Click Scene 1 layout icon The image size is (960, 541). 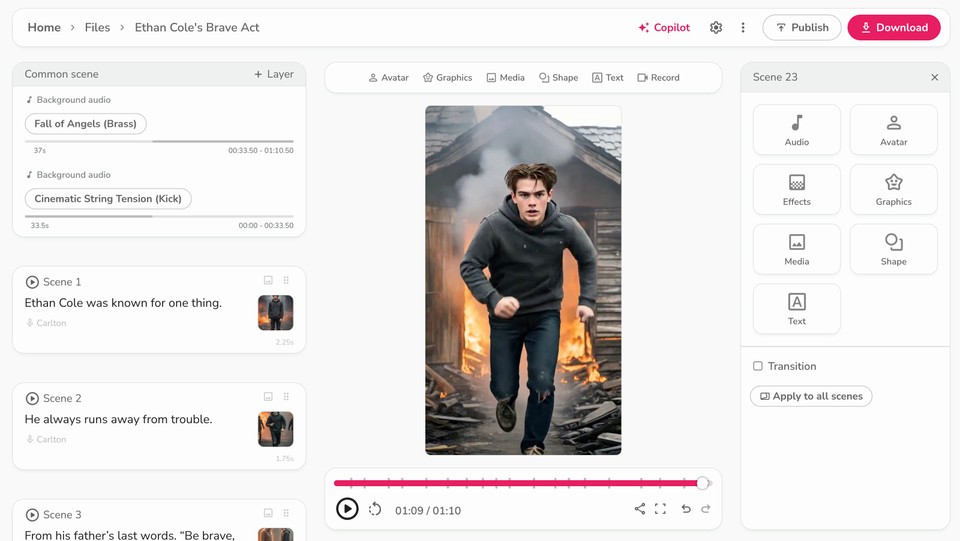[268, 280]
